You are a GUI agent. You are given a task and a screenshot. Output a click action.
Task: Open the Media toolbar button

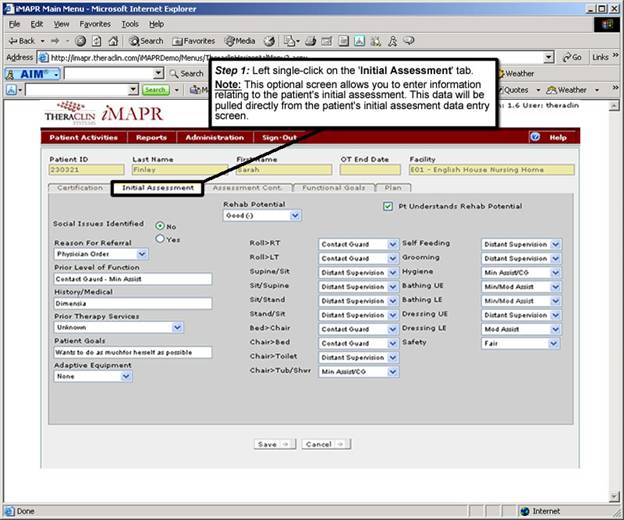(x=240, y=41)
